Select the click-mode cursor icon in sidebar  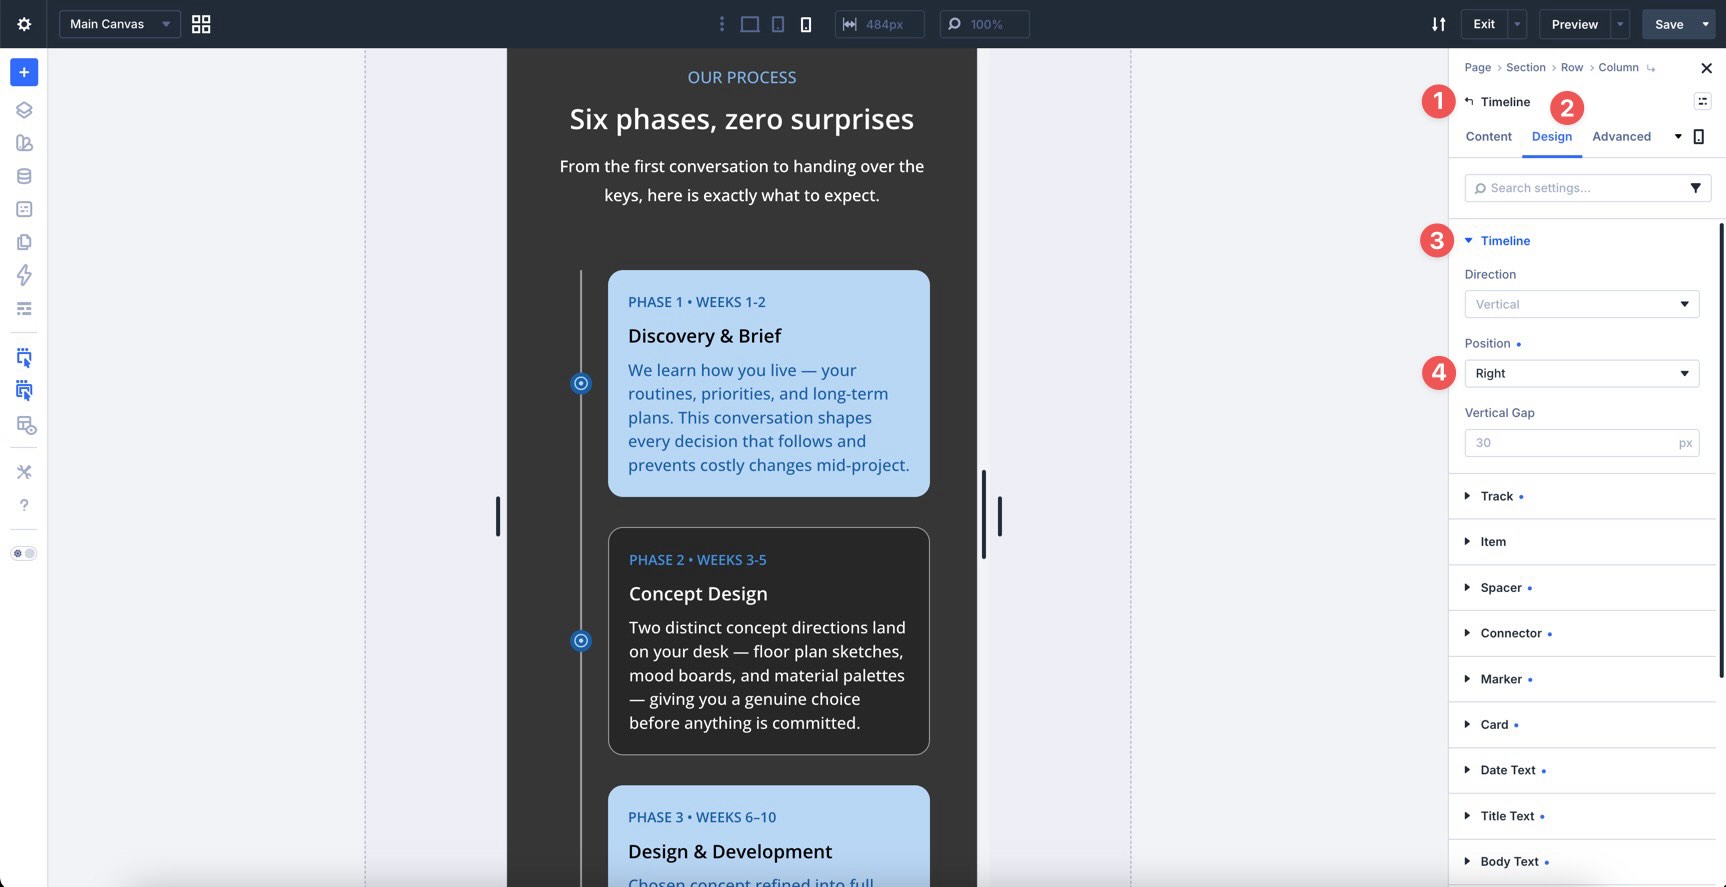[x=24, y=357]
